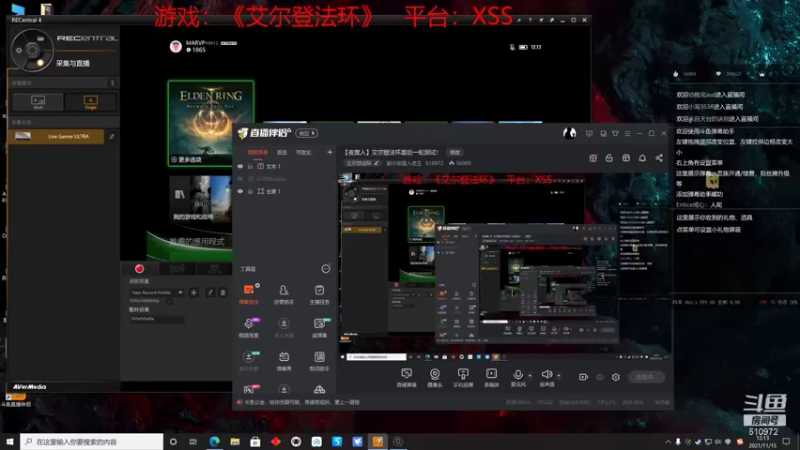
Task: Open File Explorer from the taskbar
Action: [x=235, y=442]
